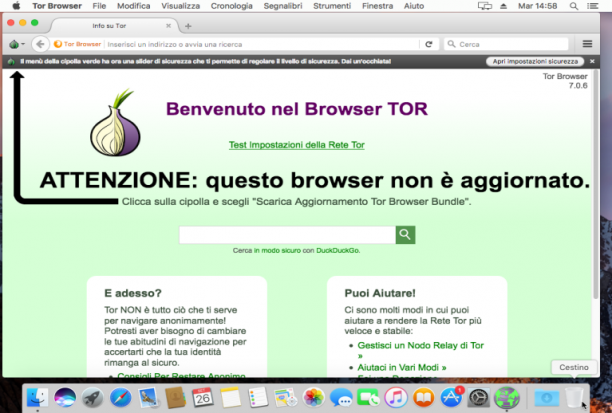This screenshot has width=612, height=413.
Task: Click the Tor onion logo image
Action: click(115, 123)
